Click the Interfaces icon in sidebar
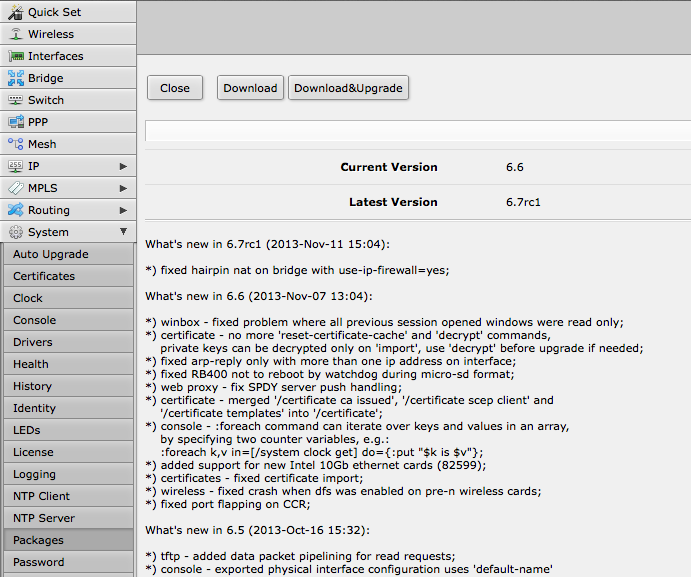Screen dimensions: 691x577 point(15,56)
